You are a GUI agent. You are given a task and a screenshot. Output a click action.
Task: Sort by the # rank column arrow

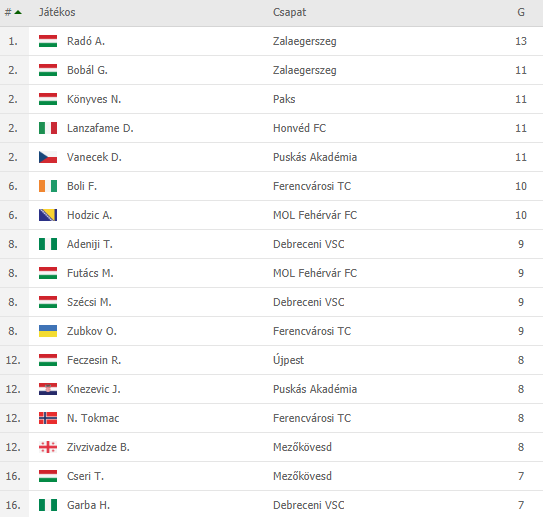[x=18, y=12]
